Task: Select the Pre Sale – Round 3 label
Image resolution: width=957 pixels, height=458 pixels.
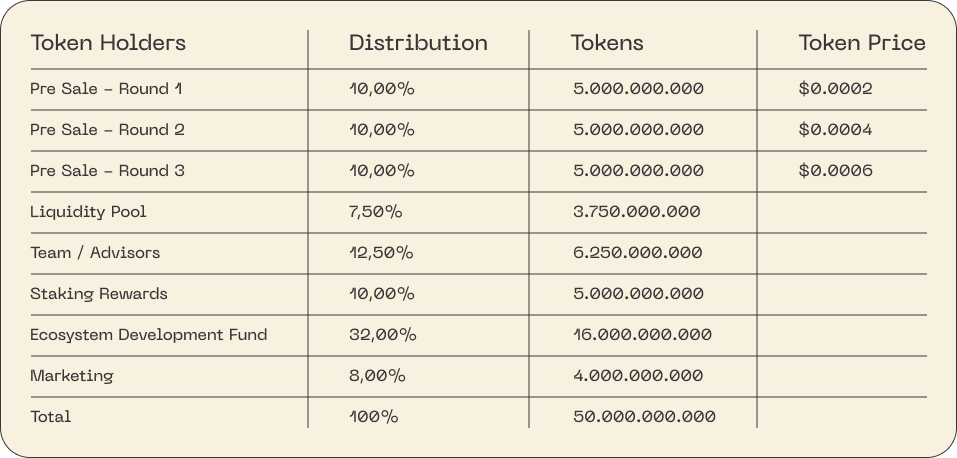Action: (x=107, y=171)
